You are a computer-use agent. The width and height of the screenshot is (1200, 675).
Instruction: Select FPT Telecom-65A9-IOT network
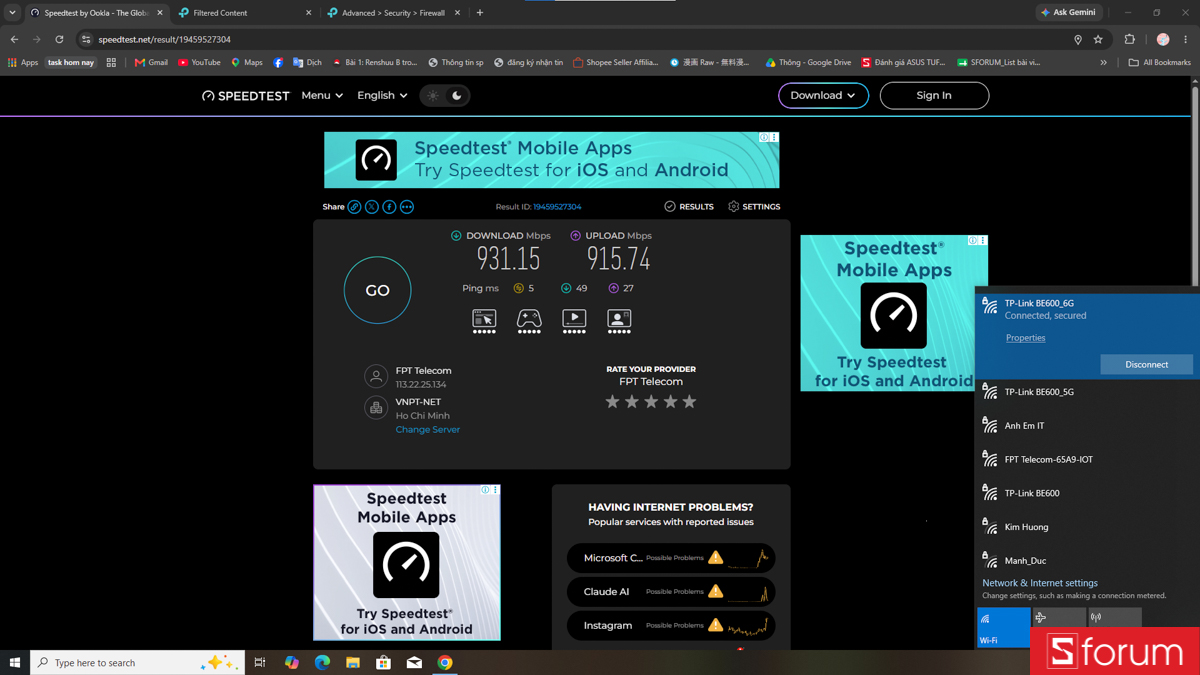coord(1087,460)
